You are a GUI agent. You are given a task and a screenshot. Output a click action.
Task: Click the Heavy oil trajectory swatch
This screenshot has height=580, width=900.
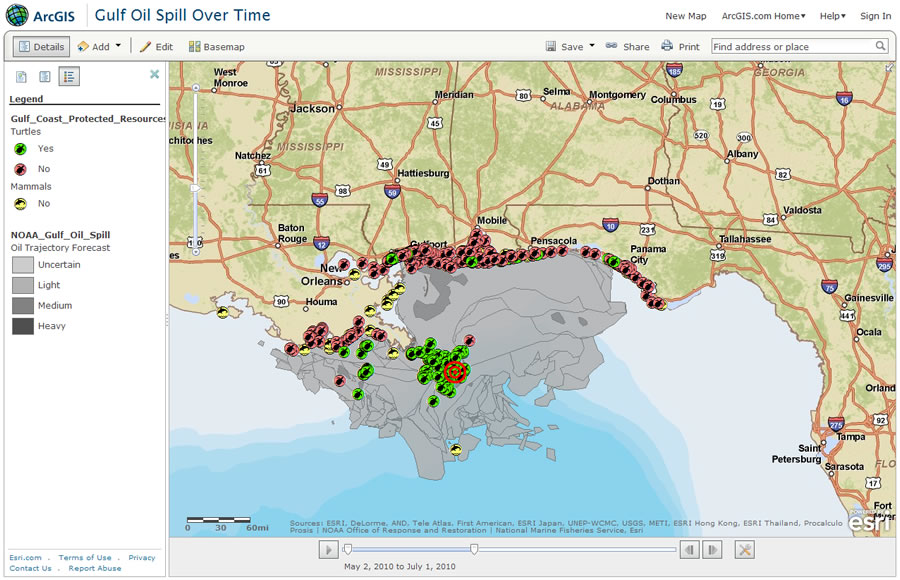23,326
